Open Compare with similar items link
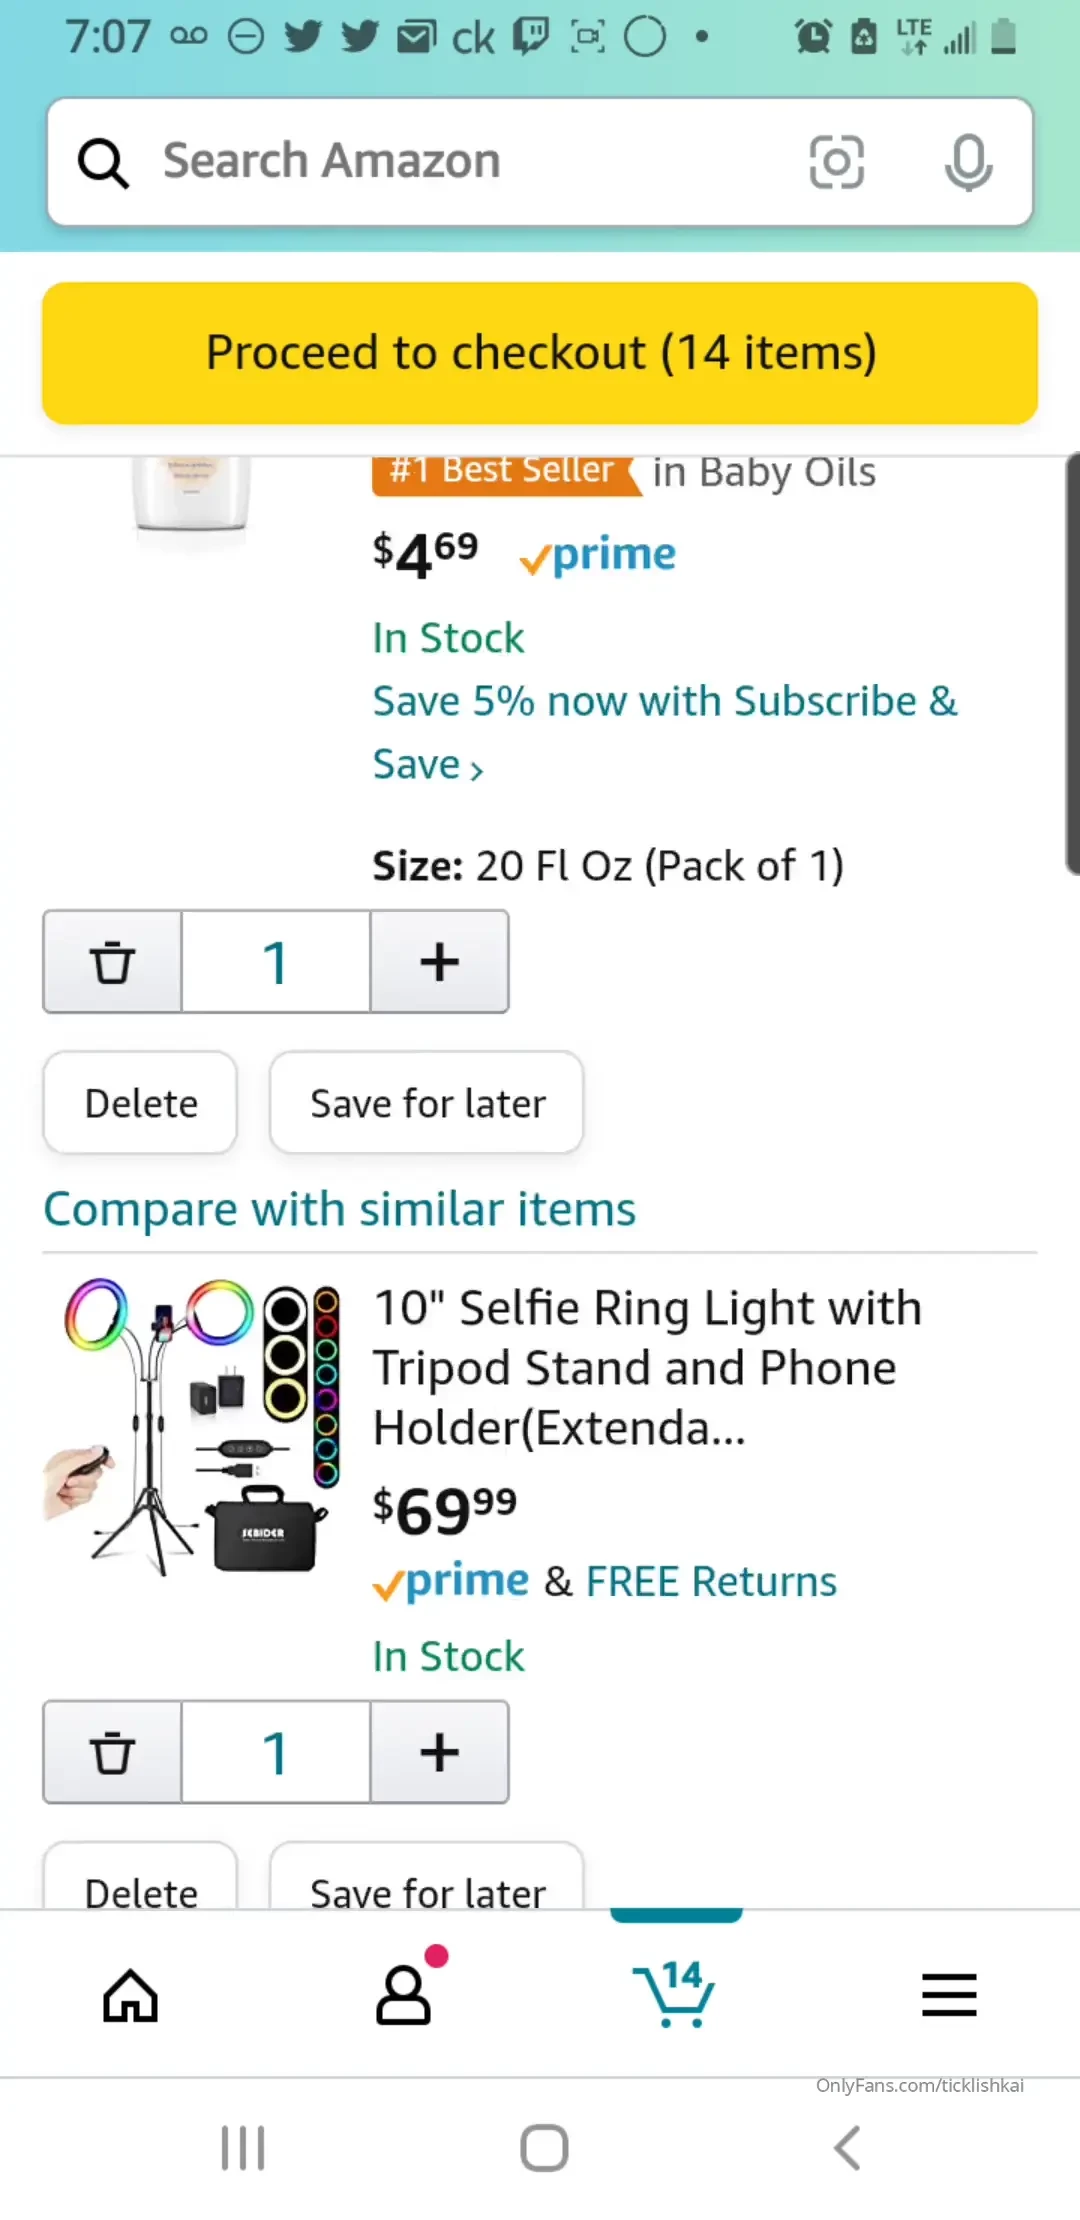1080x2220 pixels. [340, 1209]
